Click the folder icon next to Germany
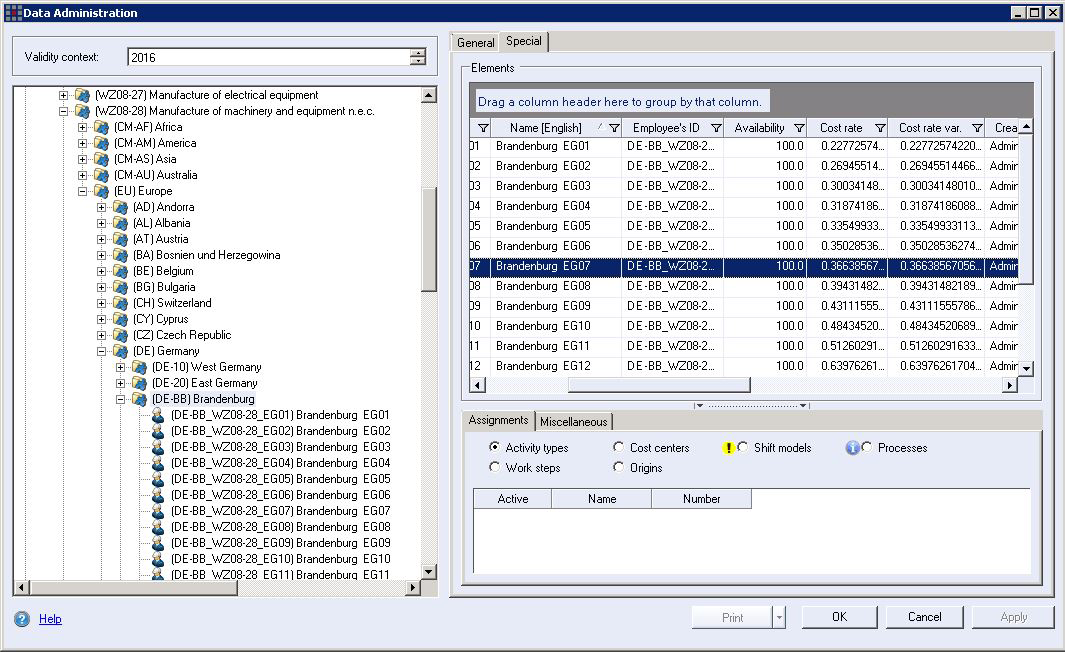 tap(120, 351)
